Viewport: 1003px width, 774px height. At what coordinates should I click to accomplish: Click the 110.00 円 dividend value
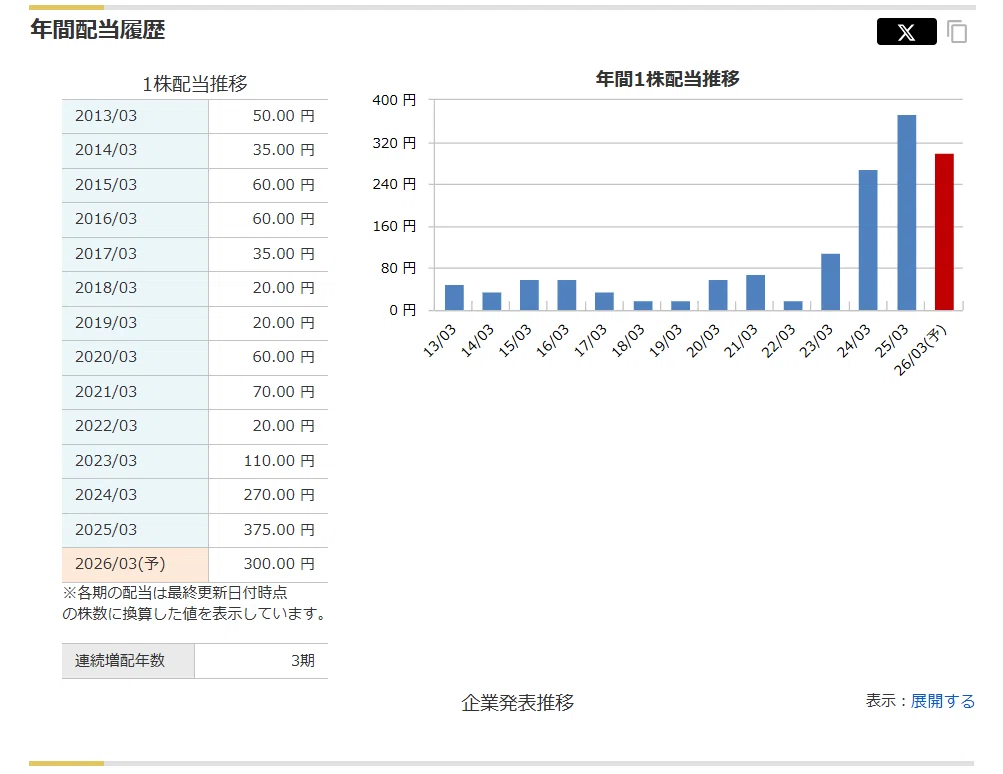point(279,461)
